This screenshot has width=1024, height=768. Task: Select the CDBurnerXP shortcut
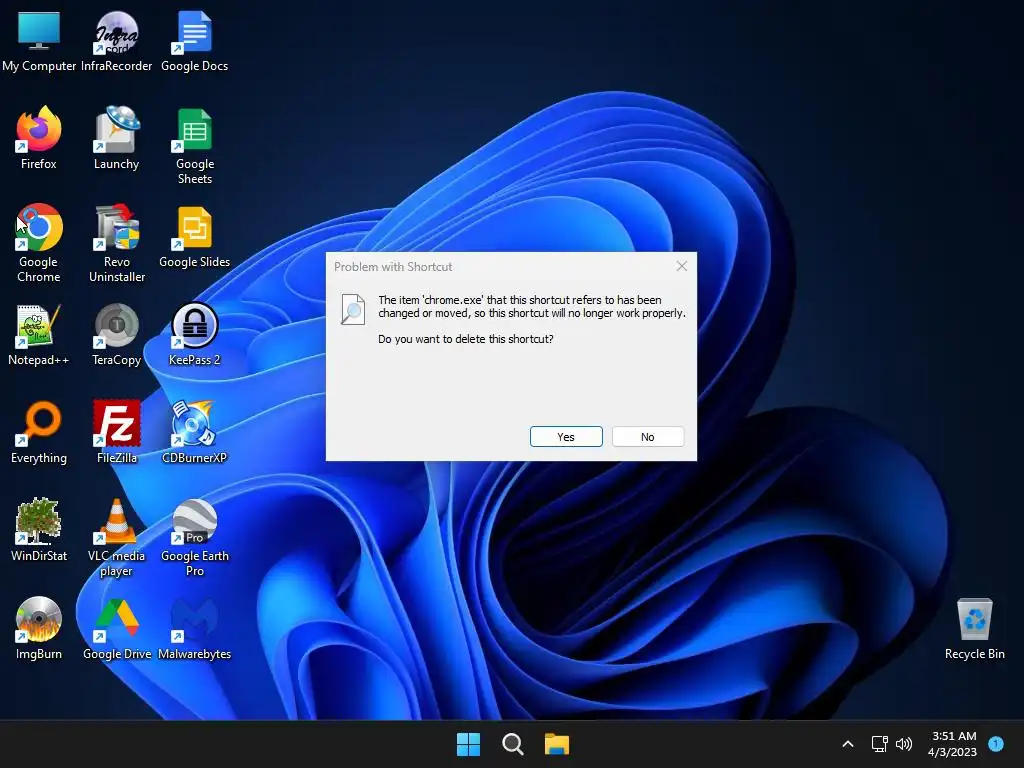tap(194, 432)
